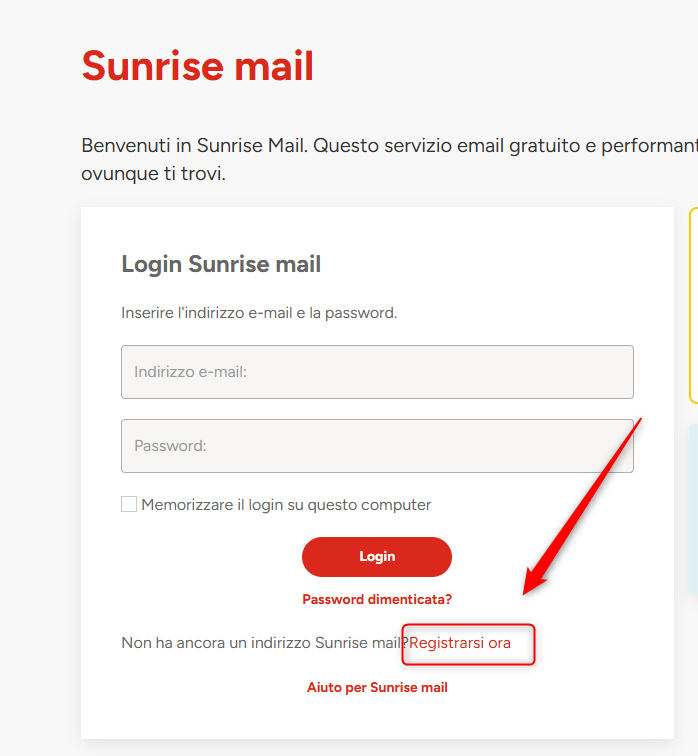Screen dimensions: 698x756
Task: Click the "ovunque ti trovi." text line
Action: click(x=153, y=174)
